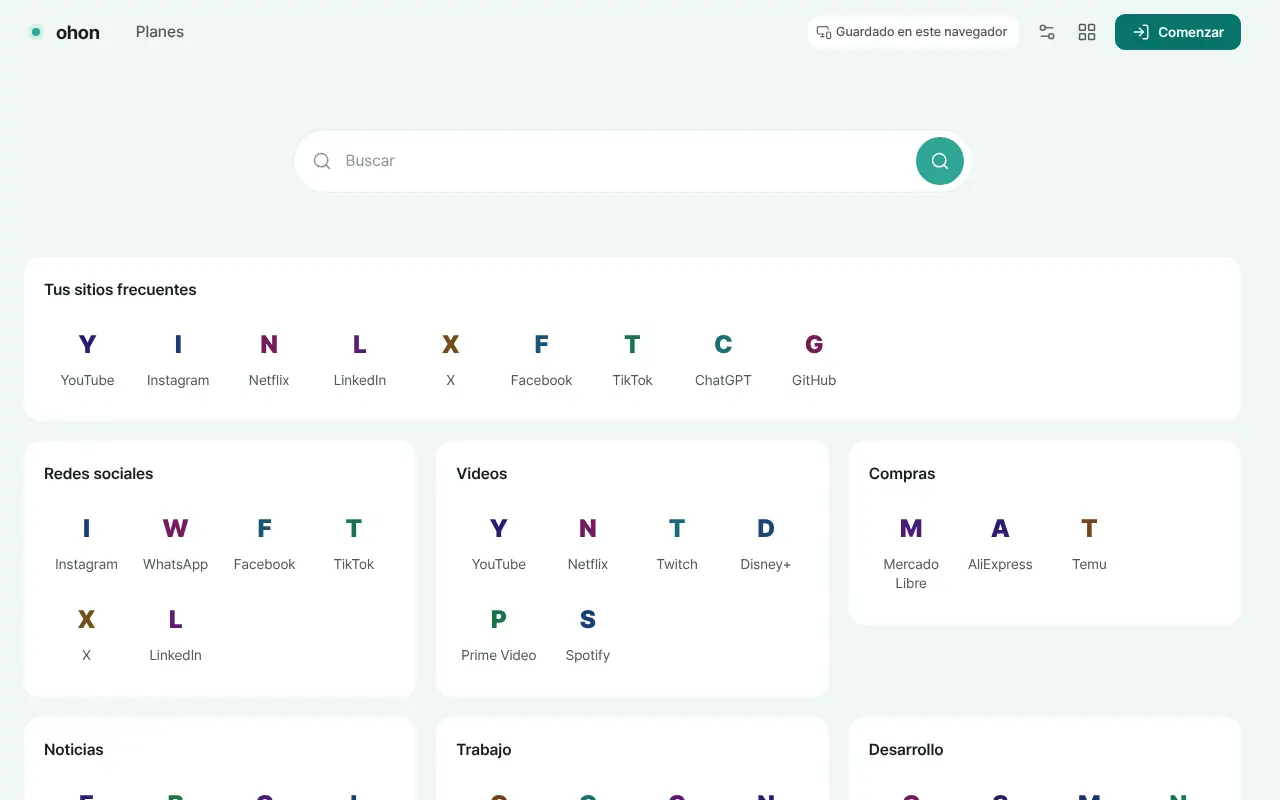Open LinkedIn in Redes sociales
The width and height of the screenshot is (1280, 800).
coord(175,634)
